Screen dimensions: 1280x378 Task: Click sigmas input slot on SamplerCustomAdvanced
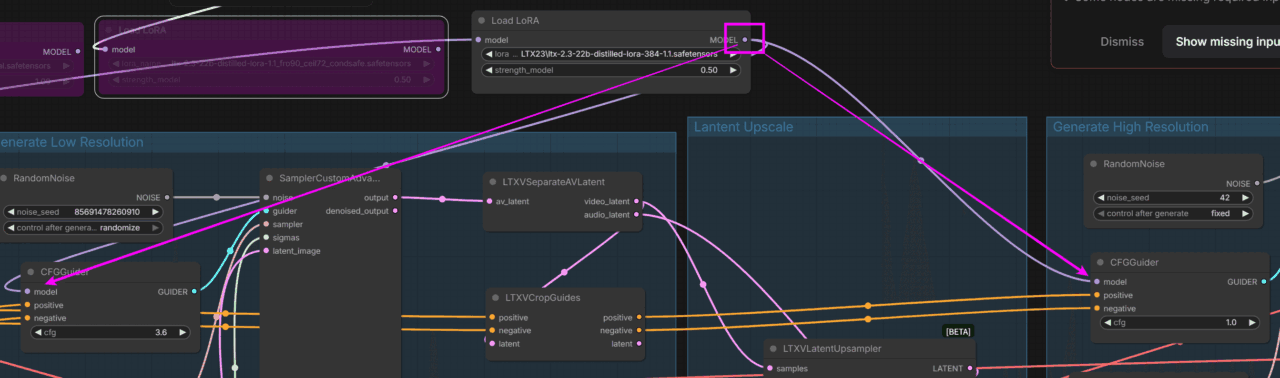pos(266,238)
